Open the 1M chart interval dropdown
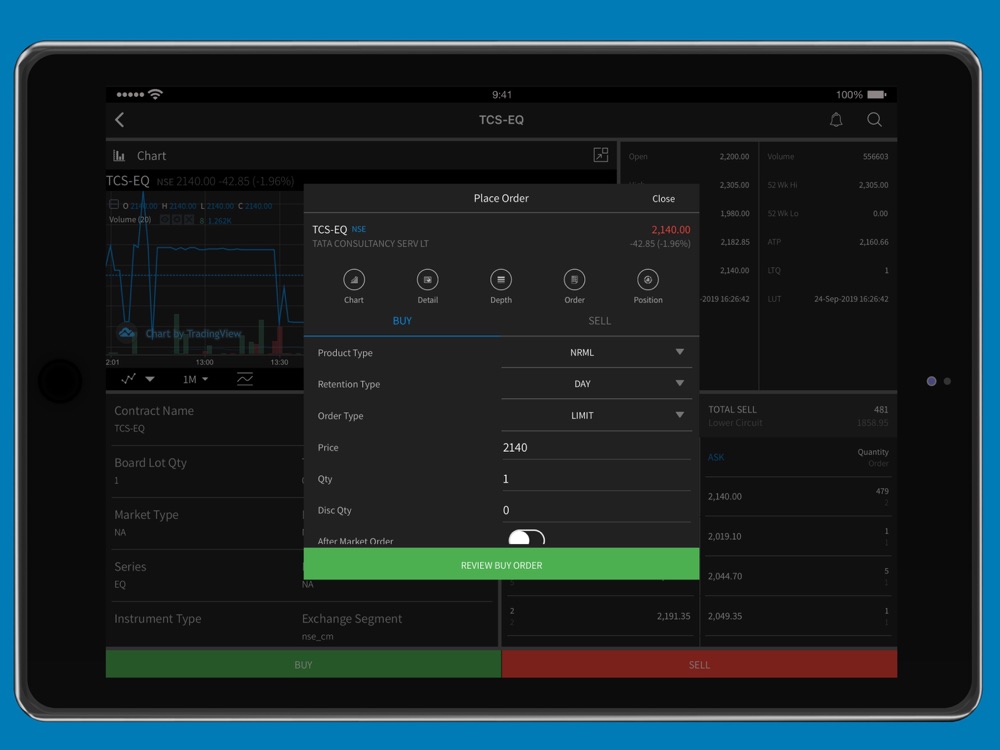 point(195,379)
